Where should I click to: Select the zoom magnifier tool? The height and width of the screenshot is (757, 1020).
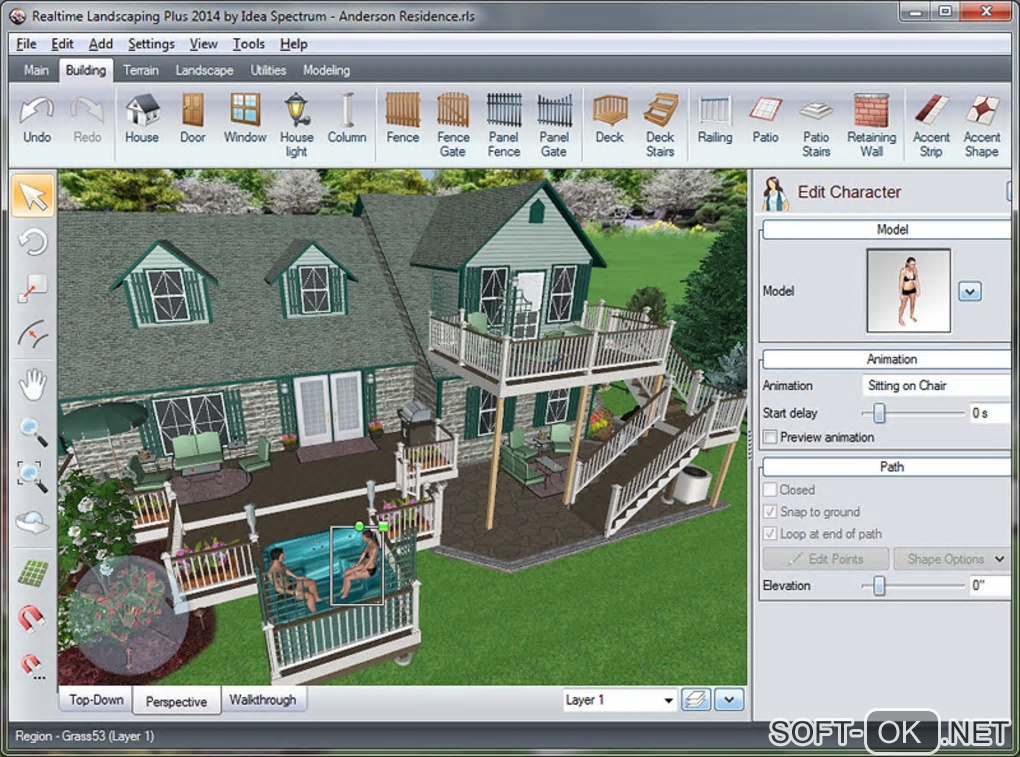pos(33,432)
